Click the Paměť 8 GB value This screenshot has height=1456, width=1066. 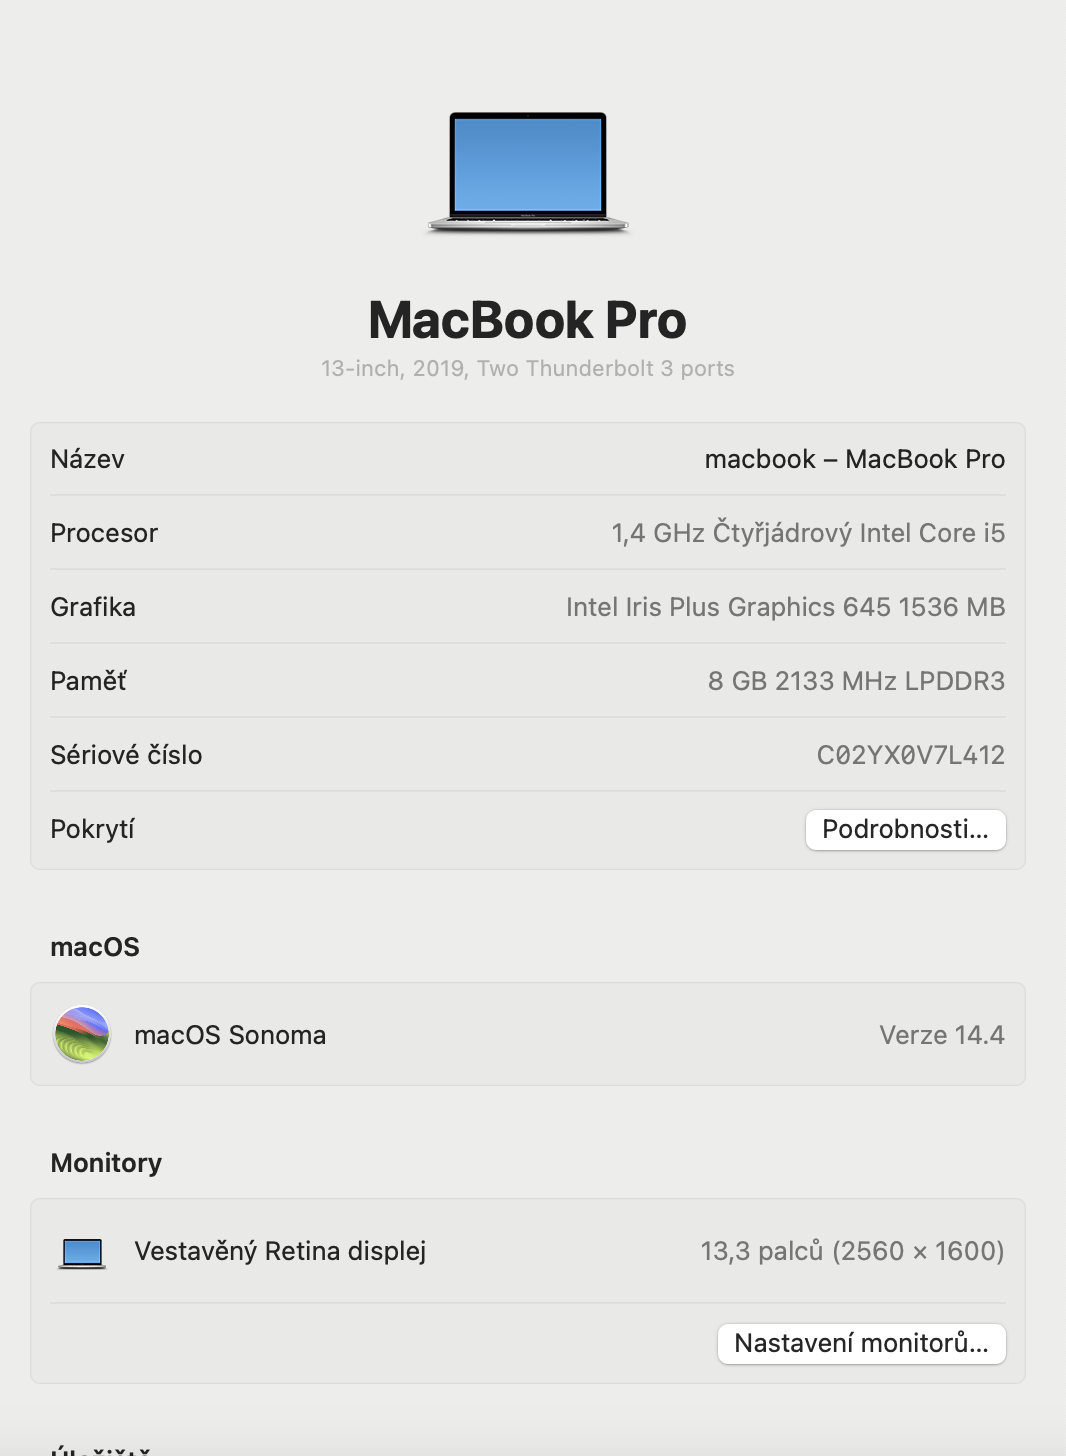click(856, 681)
